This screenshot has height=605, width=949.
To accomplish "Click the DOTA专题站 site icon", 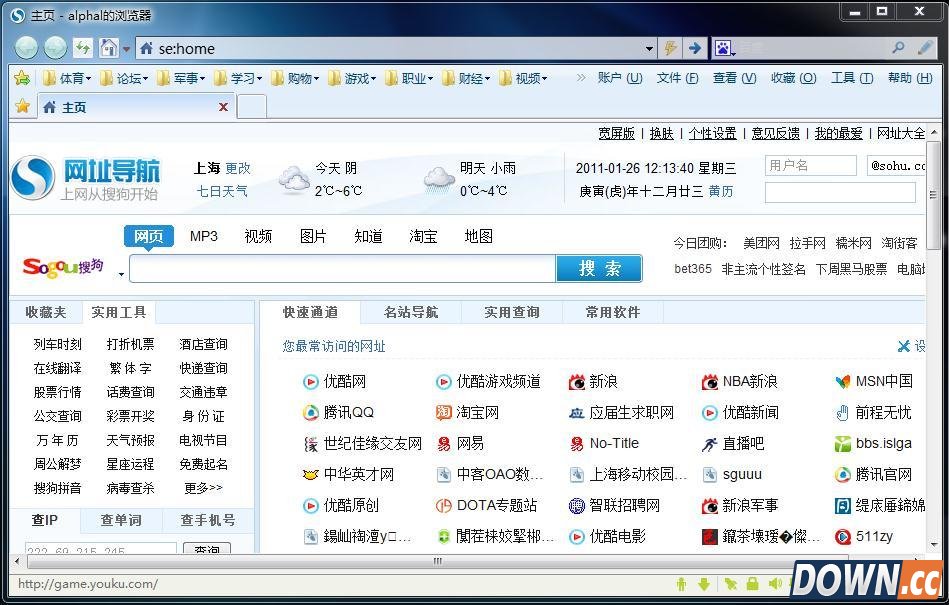I will [x=444, y=505].
